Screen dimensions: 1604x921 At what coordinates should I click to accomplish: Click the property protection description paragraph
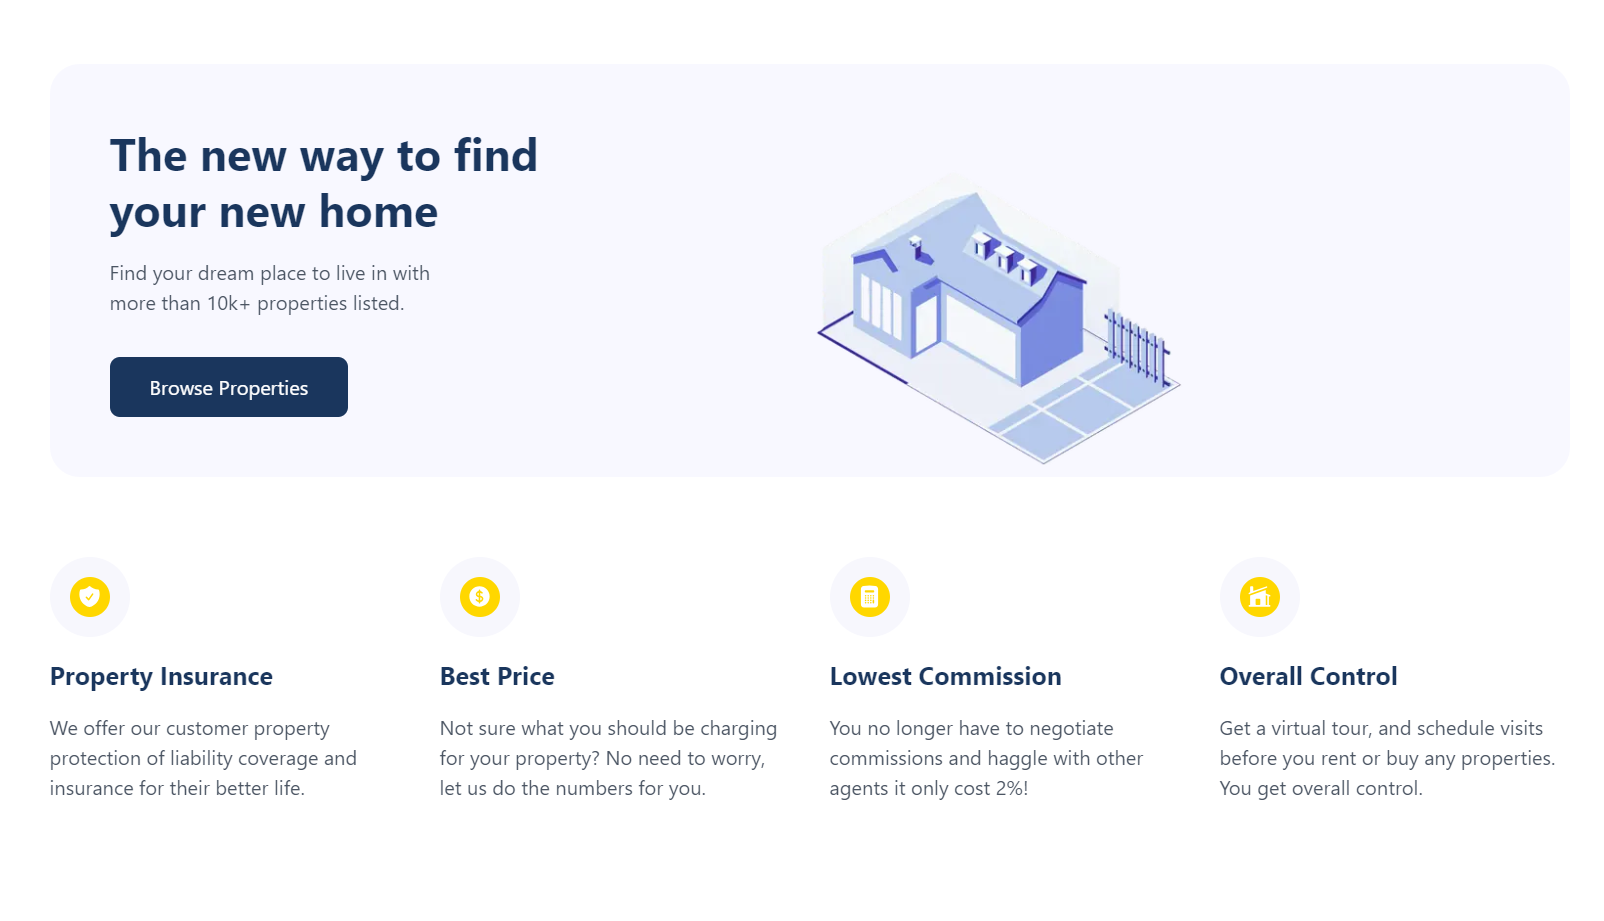pyautogui.click(x=203, y=758)
